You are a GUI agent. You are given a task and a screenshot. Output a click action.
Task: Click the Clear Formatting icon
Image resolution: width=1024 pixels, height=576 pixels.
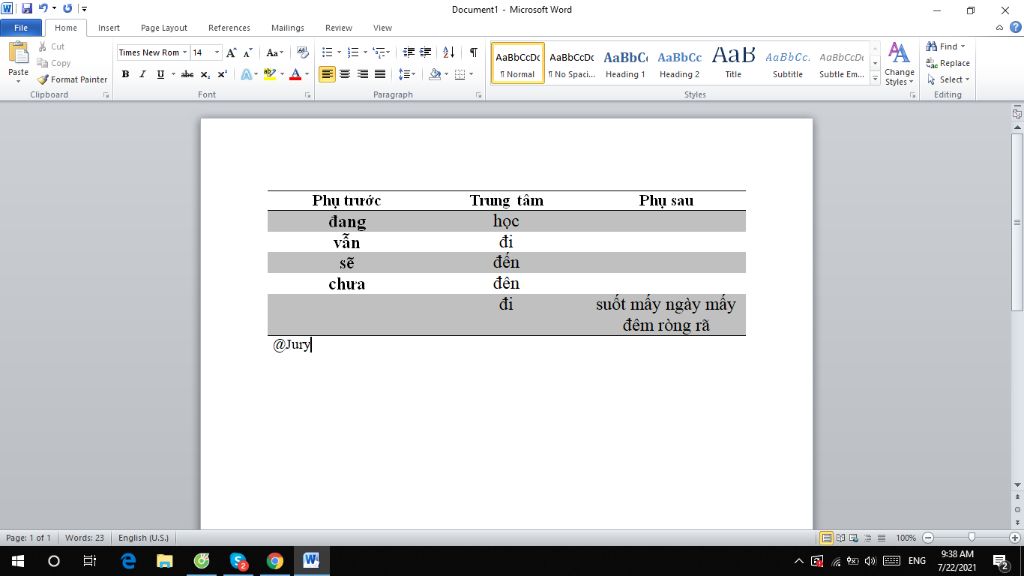(302, 53)
